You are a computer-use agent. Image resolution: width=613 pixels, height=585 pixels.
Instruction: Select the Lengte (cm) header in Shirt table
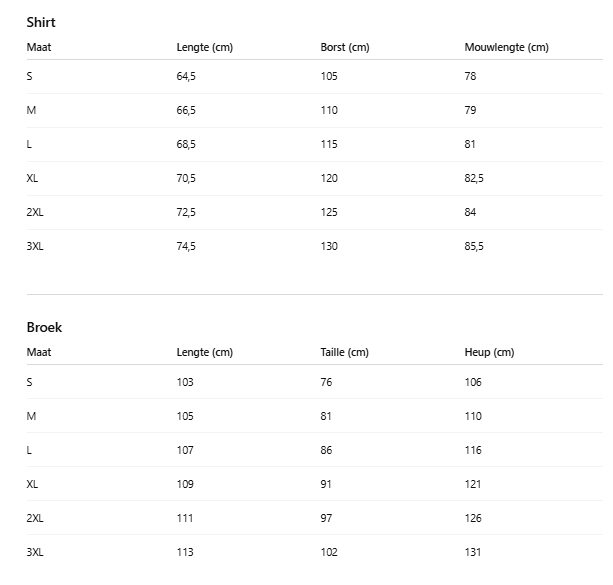pos(204,47)
